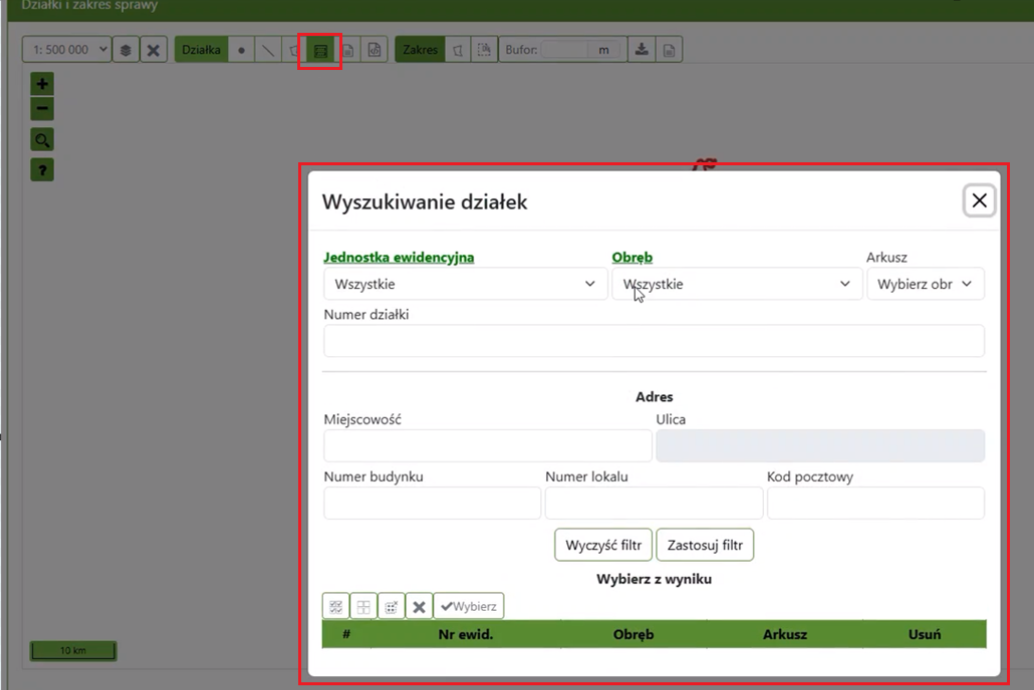Open the map help question mark
Screen dimensions: 1034x690
click(x=42, y=171)
